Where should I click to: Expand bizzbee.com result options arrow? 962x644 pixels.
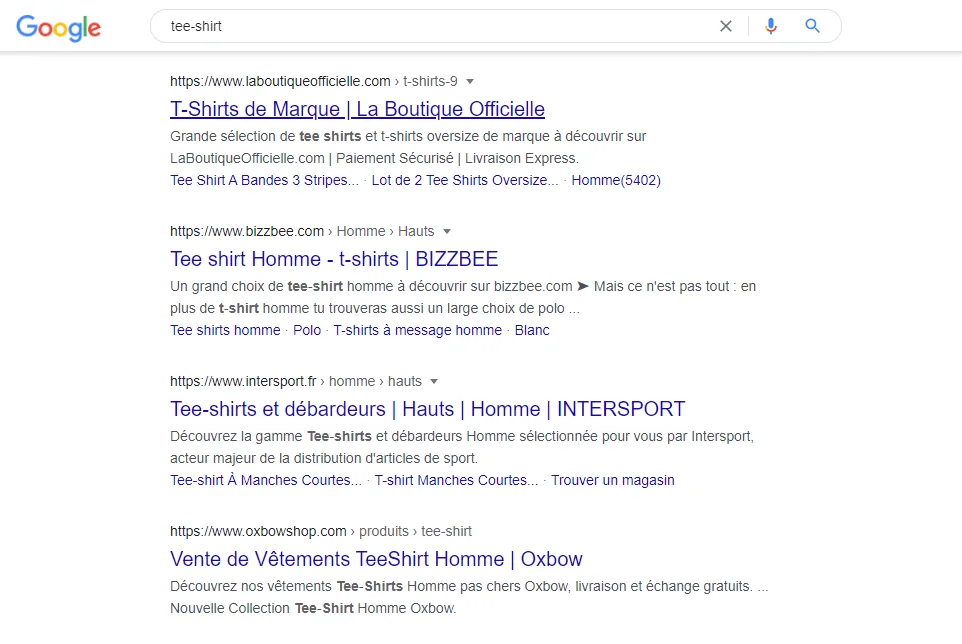coord(447,232)
